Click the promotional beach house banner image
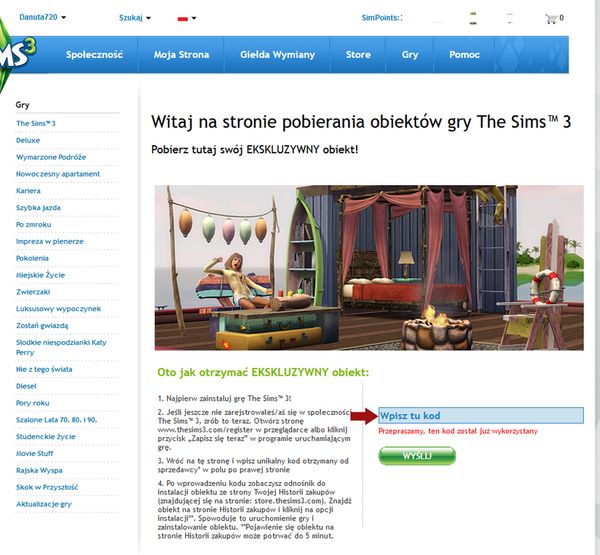 369,268
